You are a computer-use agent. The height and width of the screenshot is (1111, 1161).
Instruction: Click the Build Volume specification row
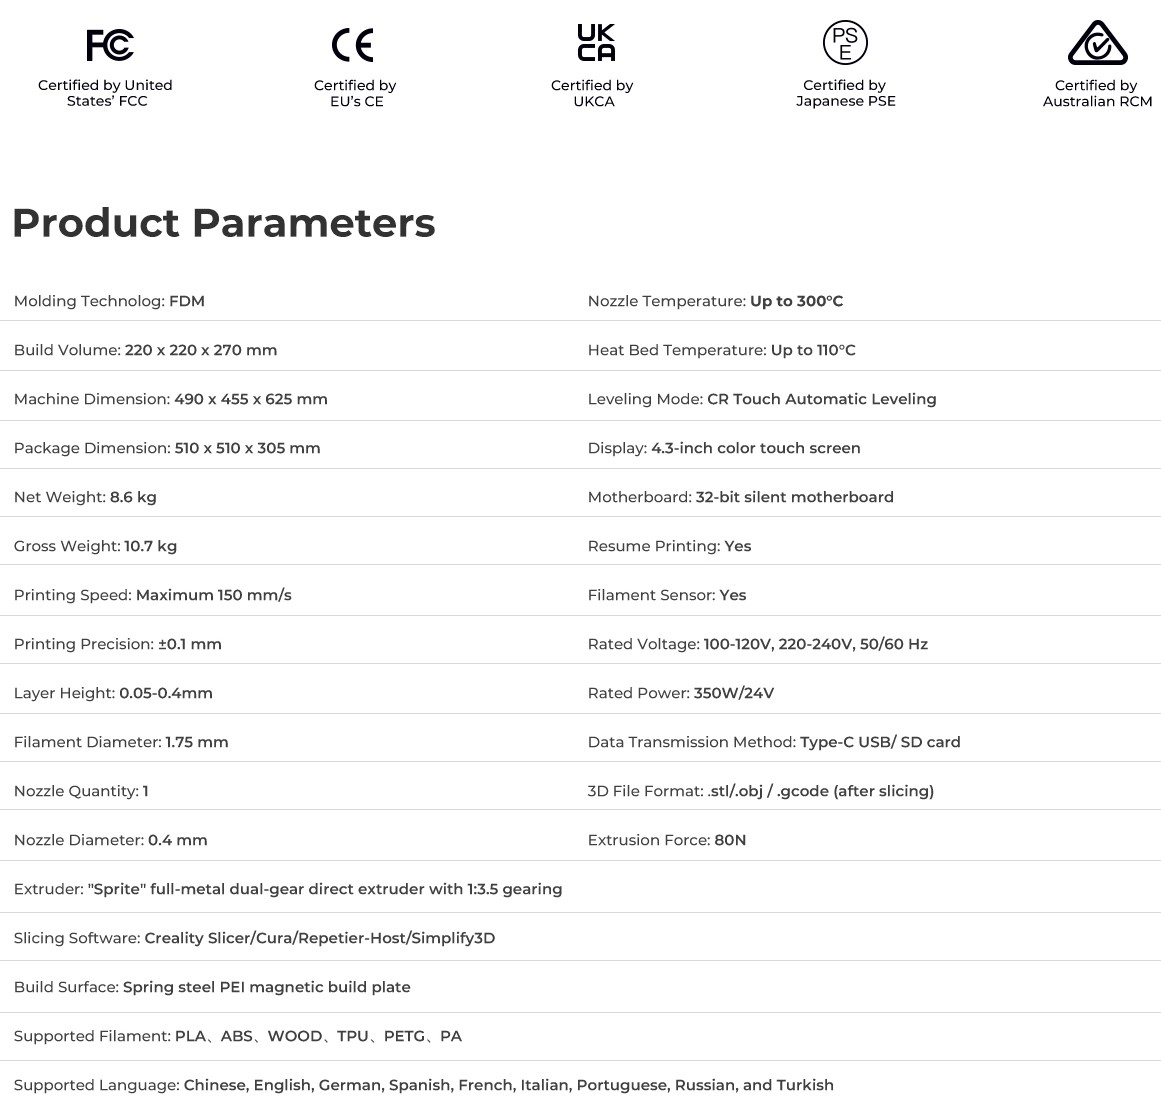tap(146, 350)
